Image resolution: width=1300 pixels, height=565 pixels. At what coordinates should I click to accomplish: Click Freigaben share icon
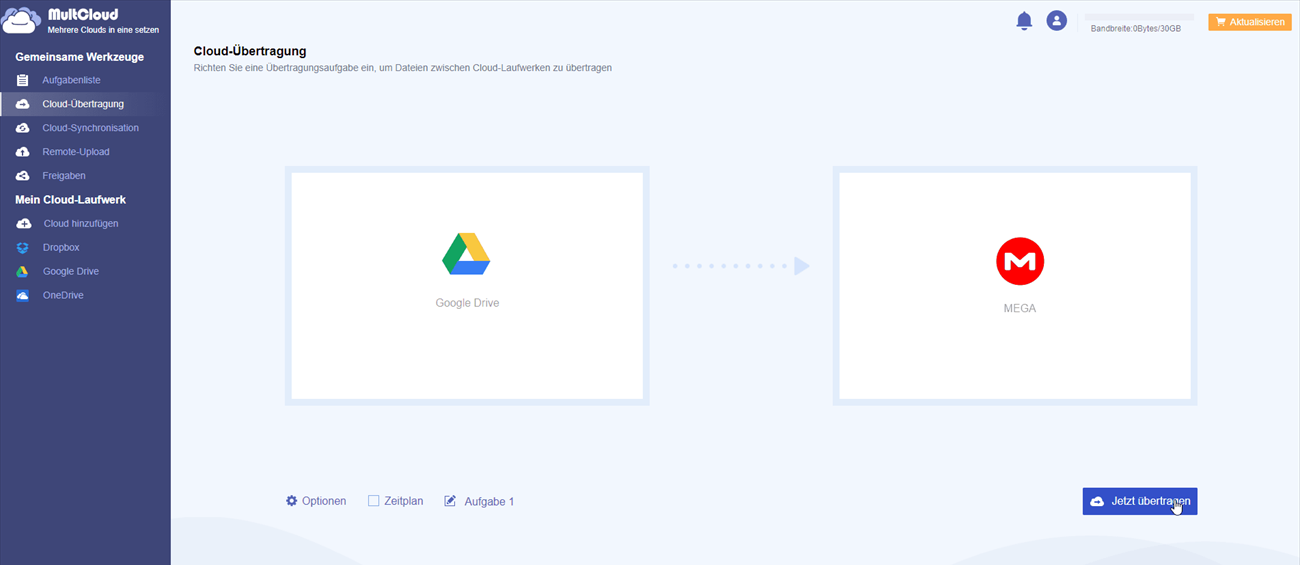click(22, 176)
